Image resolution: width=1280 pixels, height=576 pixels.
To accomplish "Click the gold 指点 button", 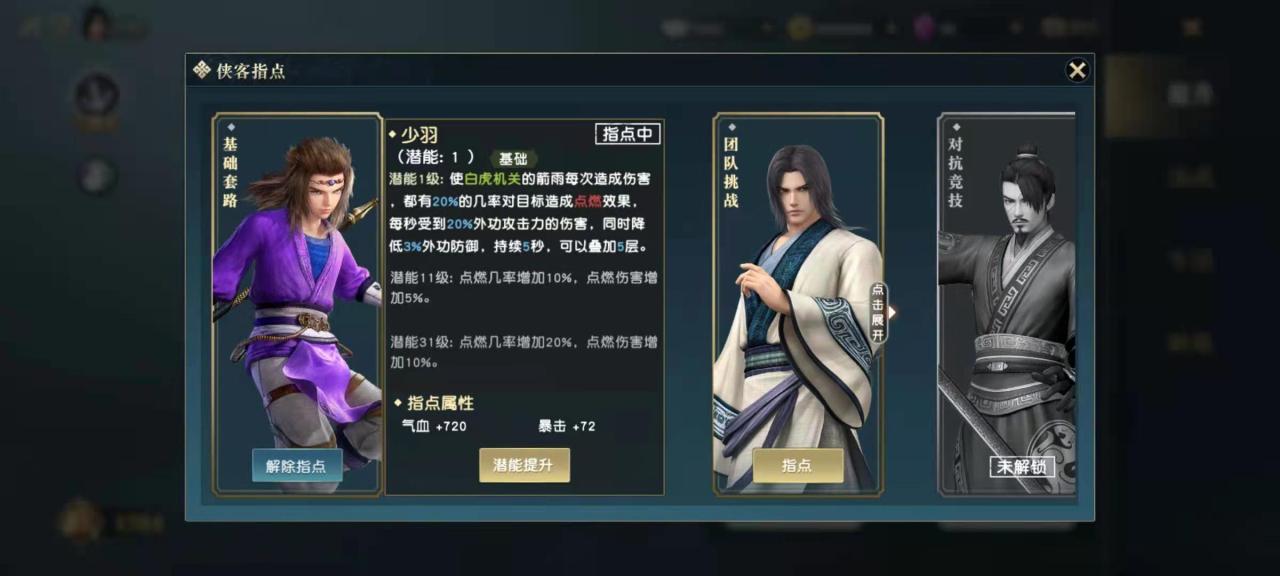I will pos(798,465).
